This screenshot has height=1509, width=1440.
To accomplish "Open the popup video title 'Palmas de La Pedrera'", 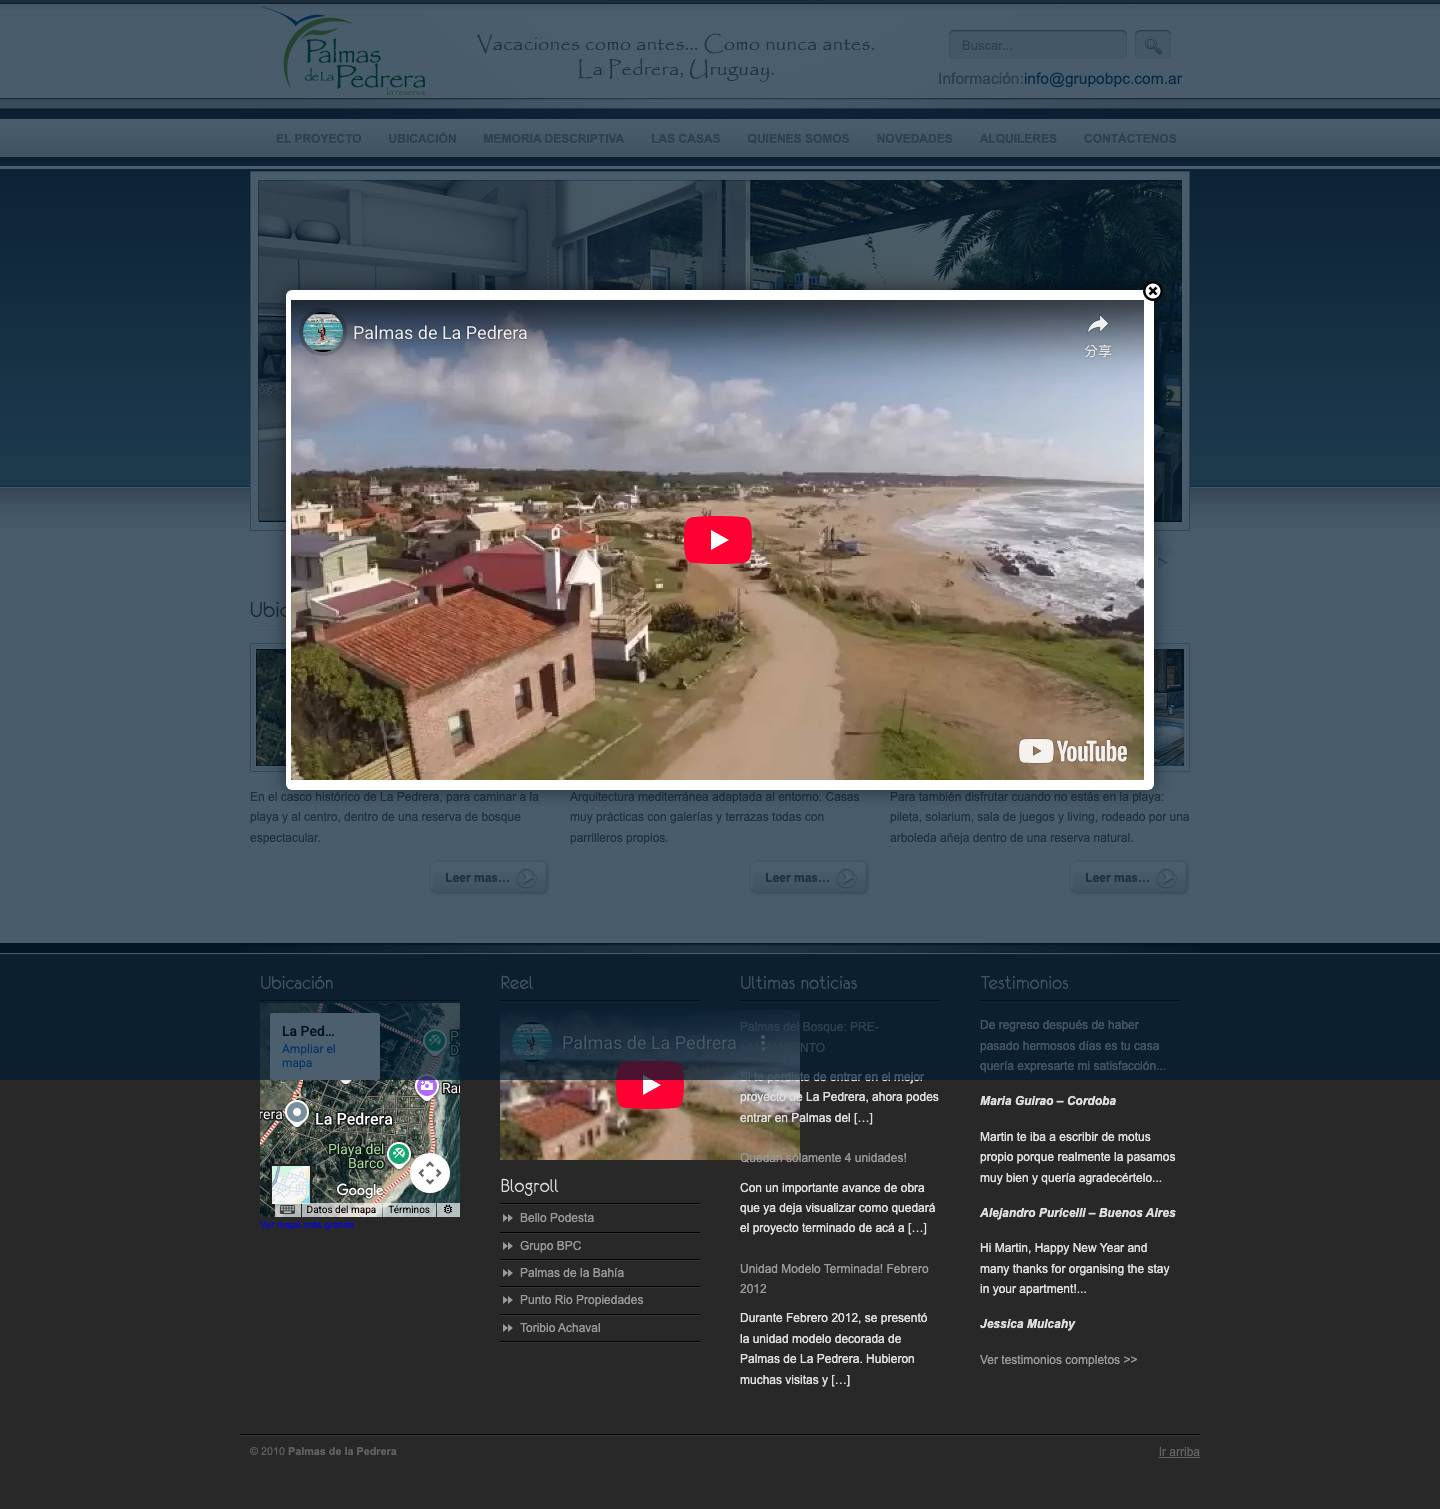I will (440, 333).
